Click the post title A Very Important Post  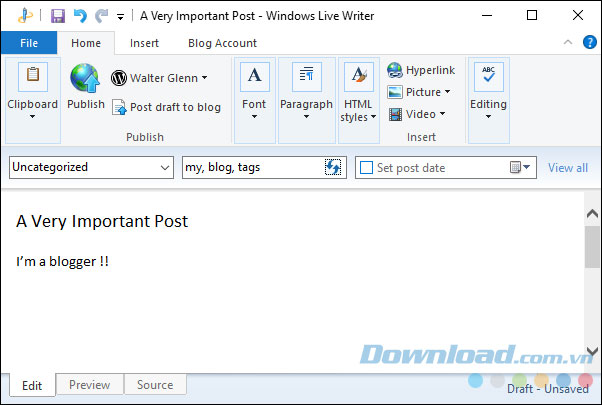(102, 221)
